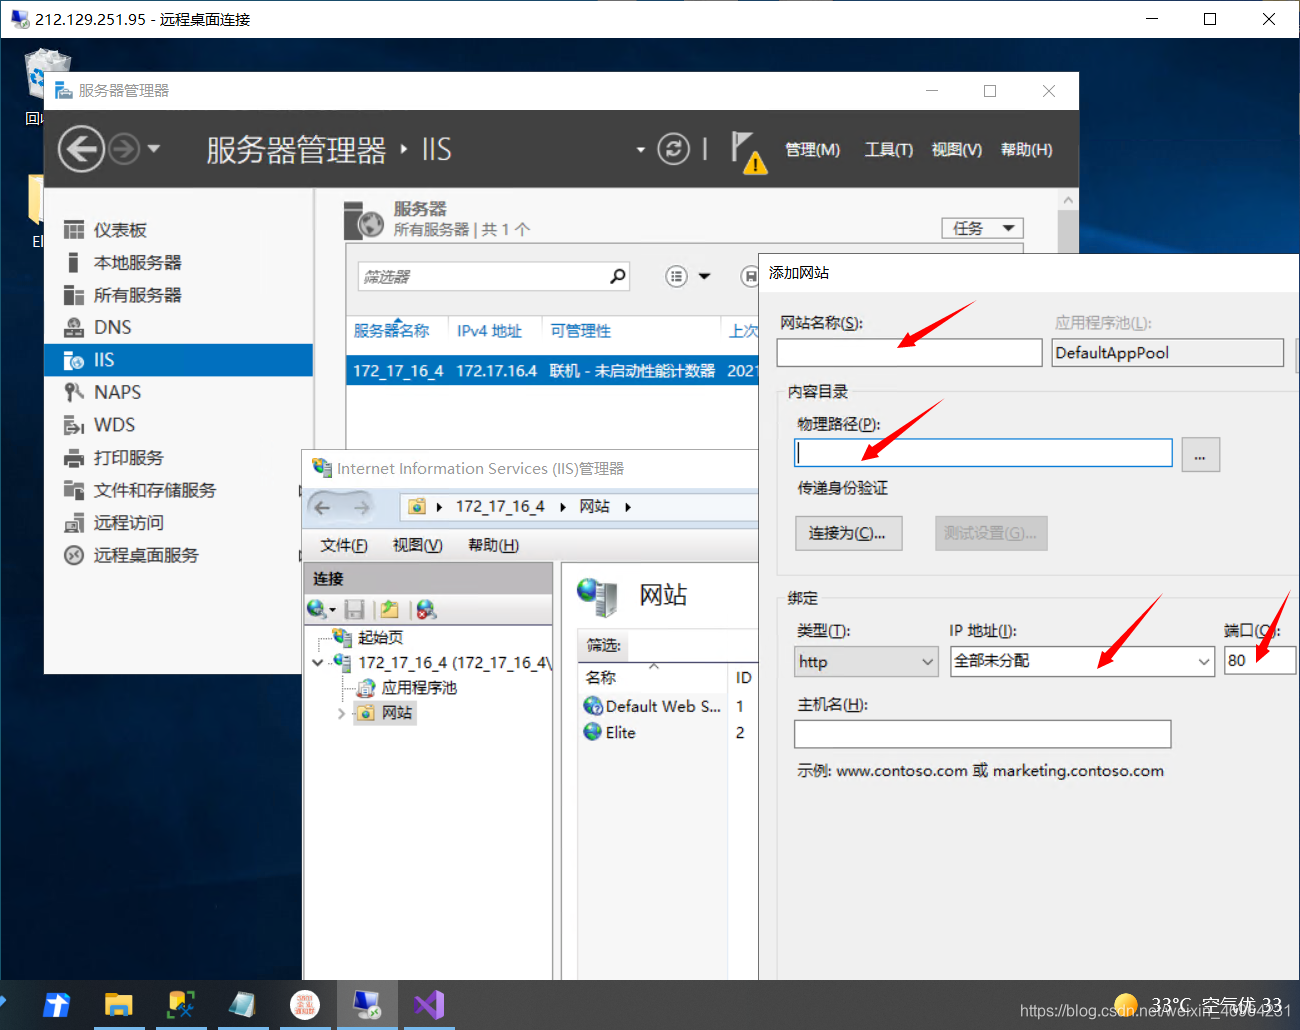The width and height of the screenshot is (1300, 1030).
Task: Click the 网站名称 input field
Action: click(909, 352)
